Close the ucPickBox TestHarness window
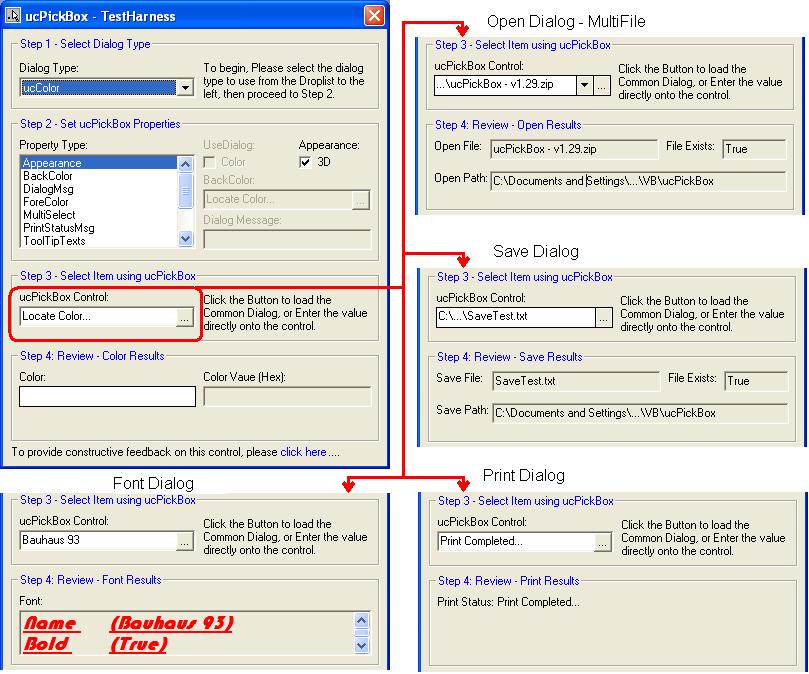Image resolution: width=809 pixels, height=674 pixels. pos(373,15)
